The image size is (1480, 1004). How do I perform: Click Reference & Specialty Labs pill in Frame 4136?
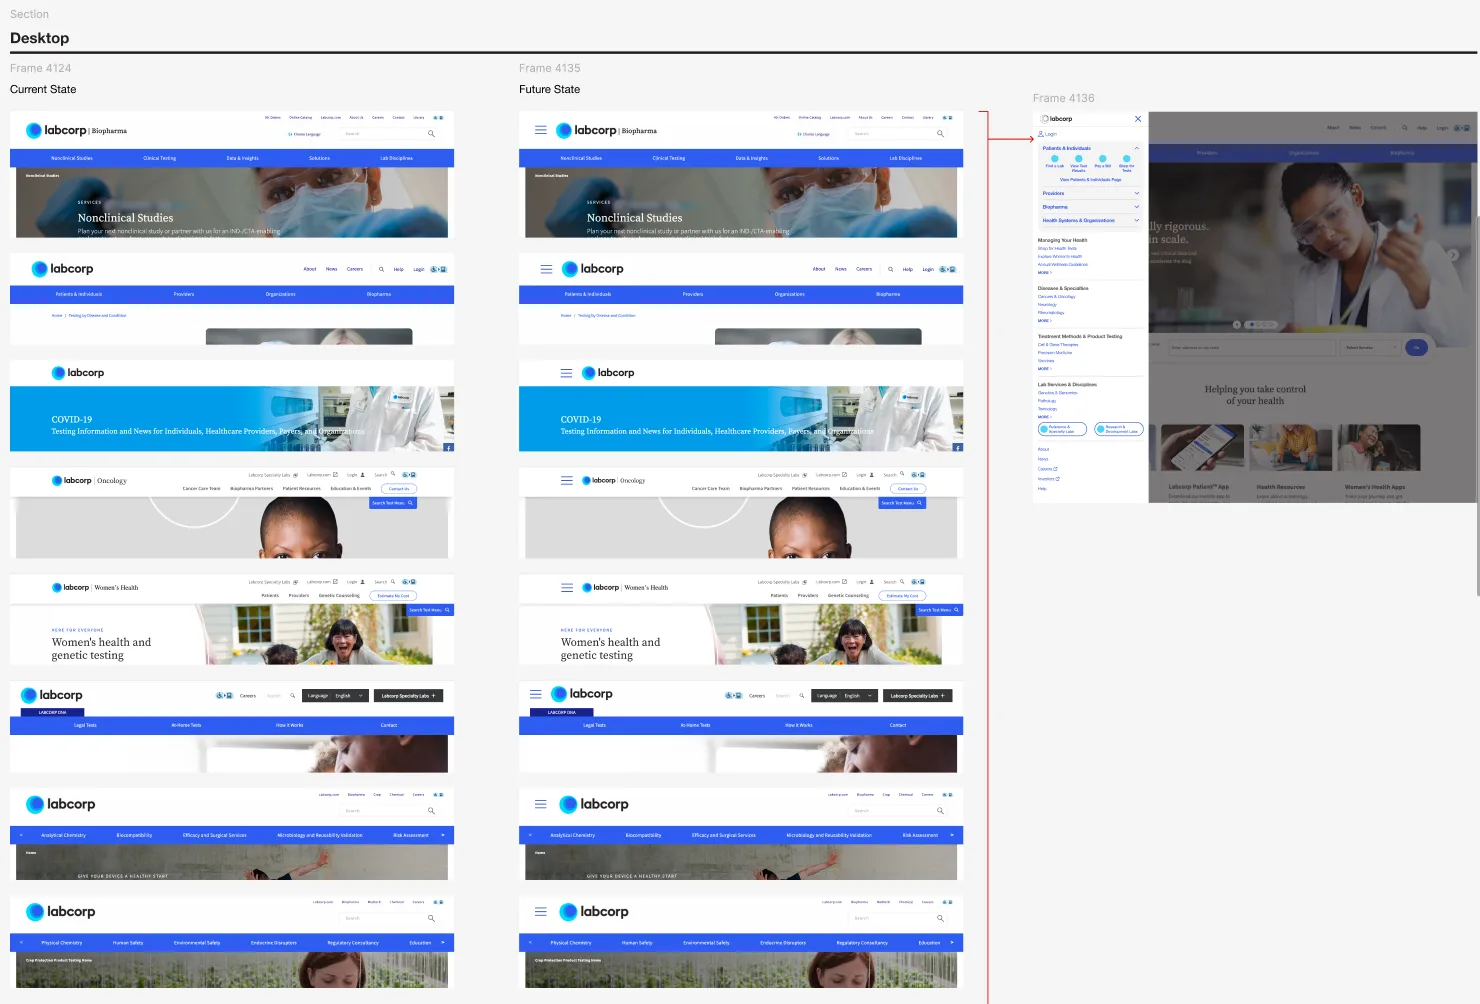(1062, 429)
